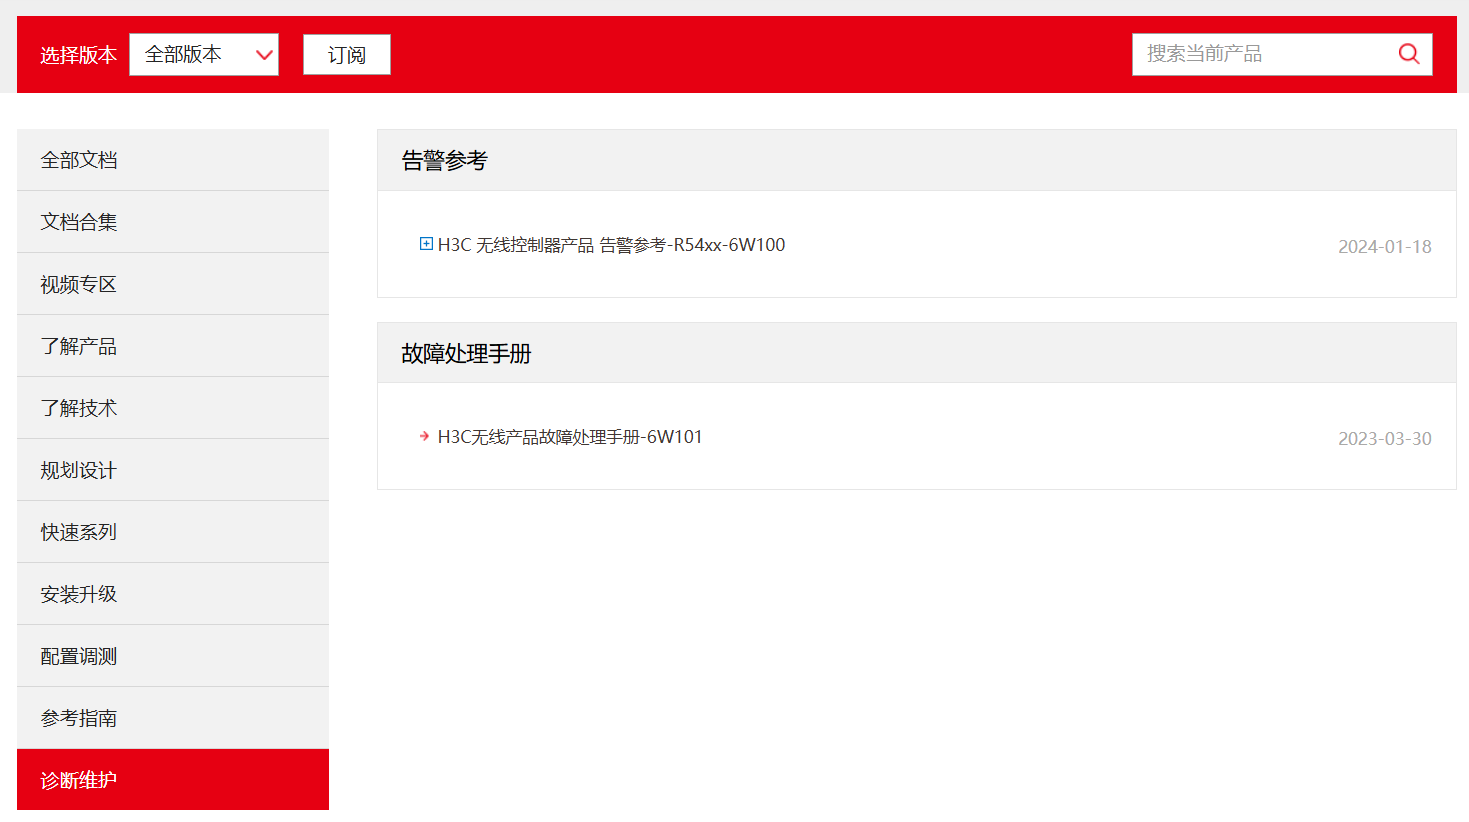
Task: Select the highlighted 诊断维护 sidebar item
Action: point(173,780)
